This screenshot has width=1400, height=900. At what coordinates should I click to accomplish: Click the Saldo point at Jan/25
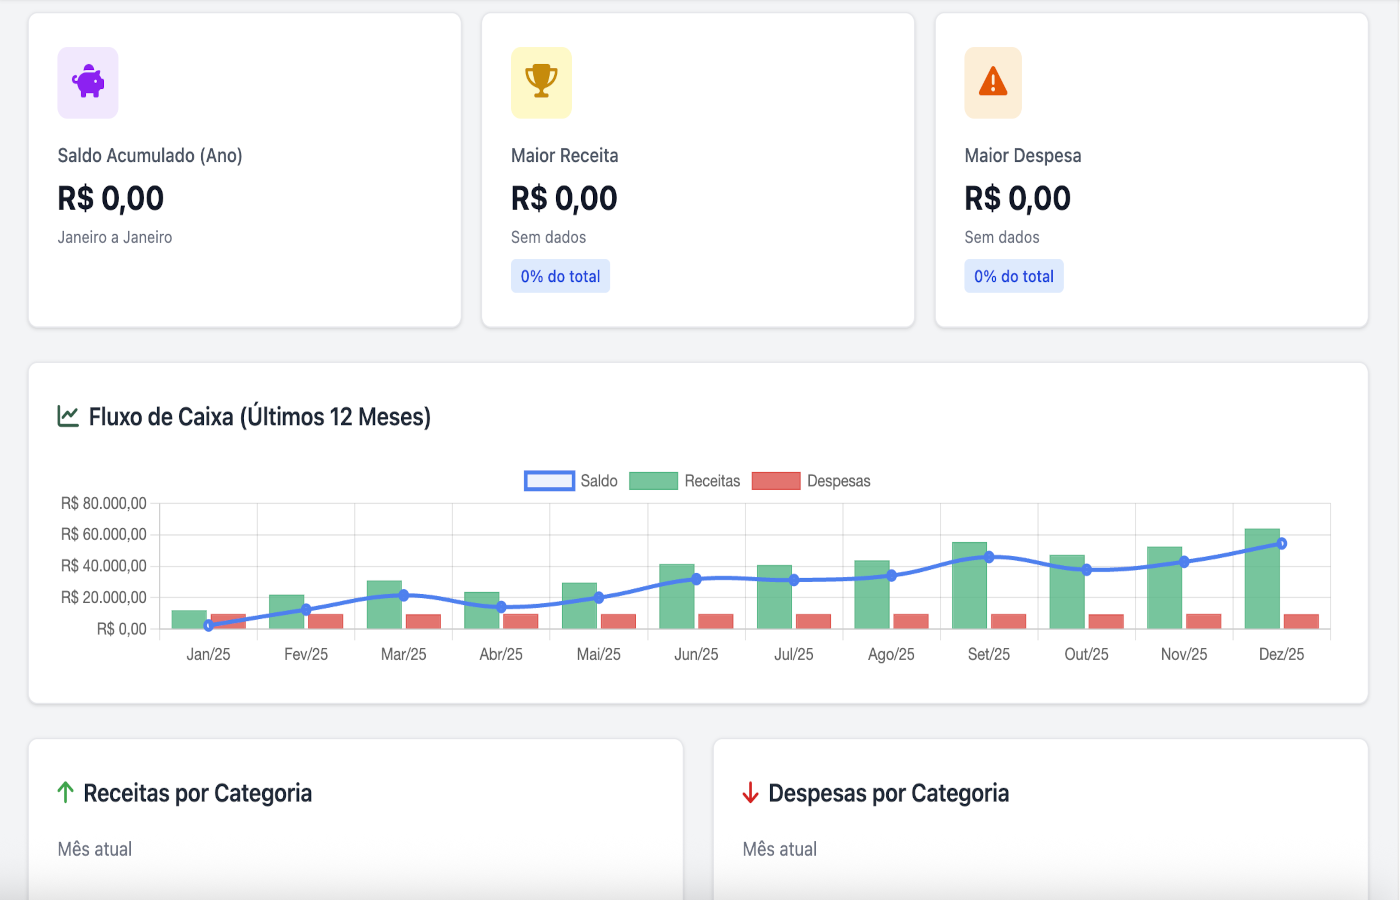click(x=207, y=626)
